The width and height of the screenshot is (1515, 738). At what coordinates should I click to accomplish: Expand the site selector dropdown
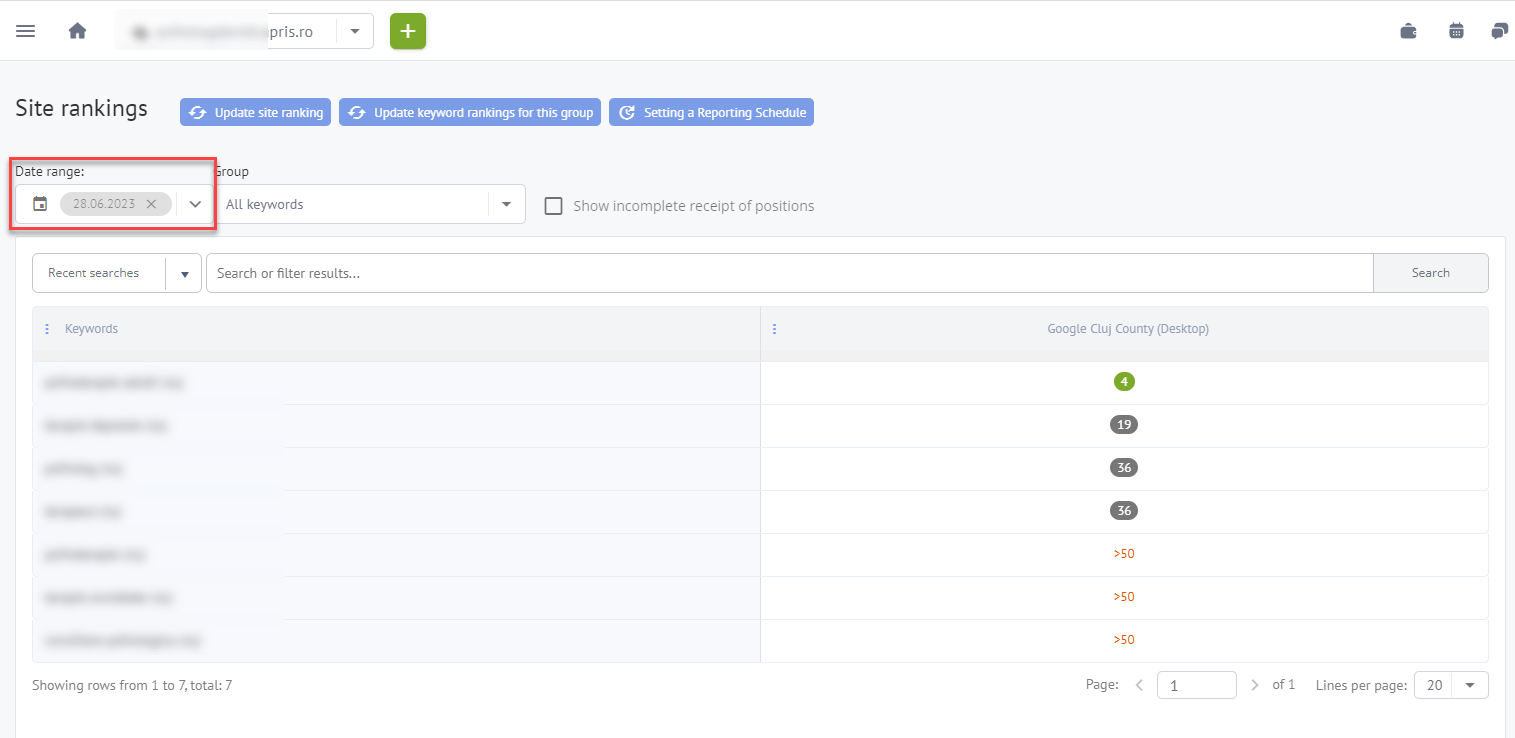click(x=355, y=31)
